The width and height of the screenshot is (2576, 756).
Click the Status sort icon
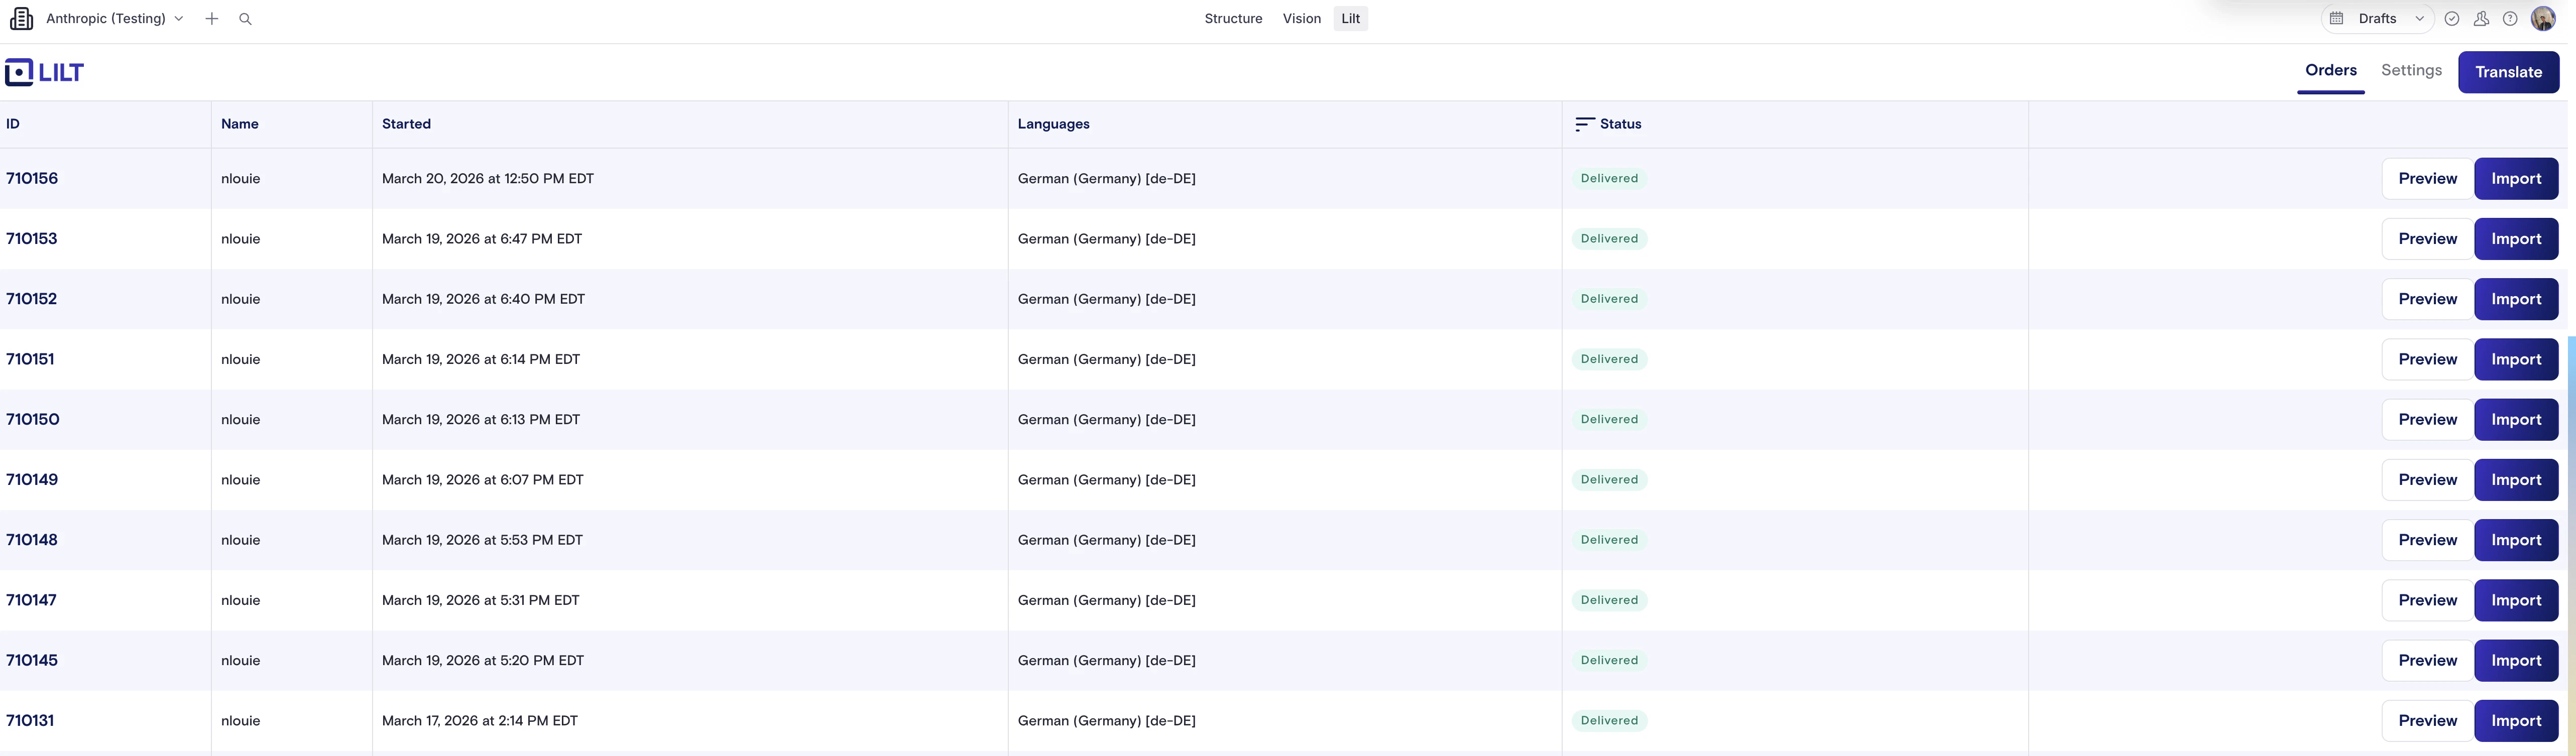(1584, 124)
